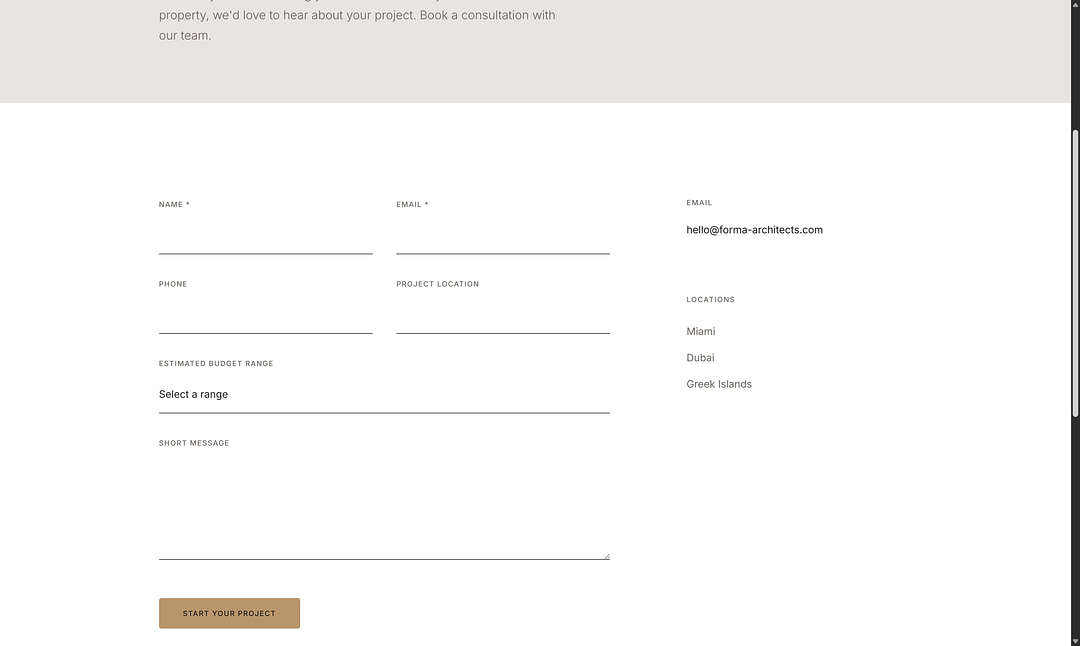
Task: Click the textarea resize handle corner
Action: pos(606,556)
